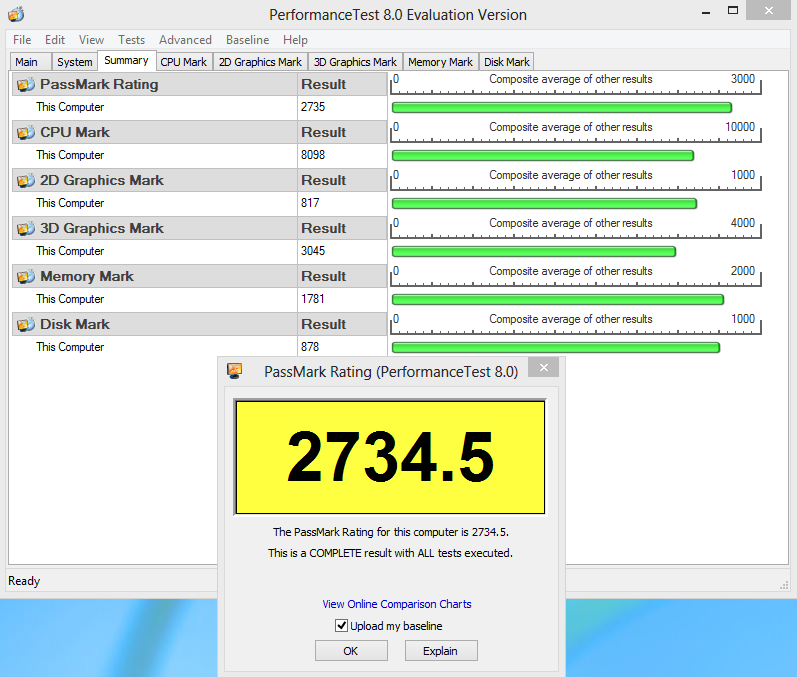The width and height of the screenshot is (797, 677).
Task: Click OK in the PassMark Rating dialog
Action: [351, 651]
